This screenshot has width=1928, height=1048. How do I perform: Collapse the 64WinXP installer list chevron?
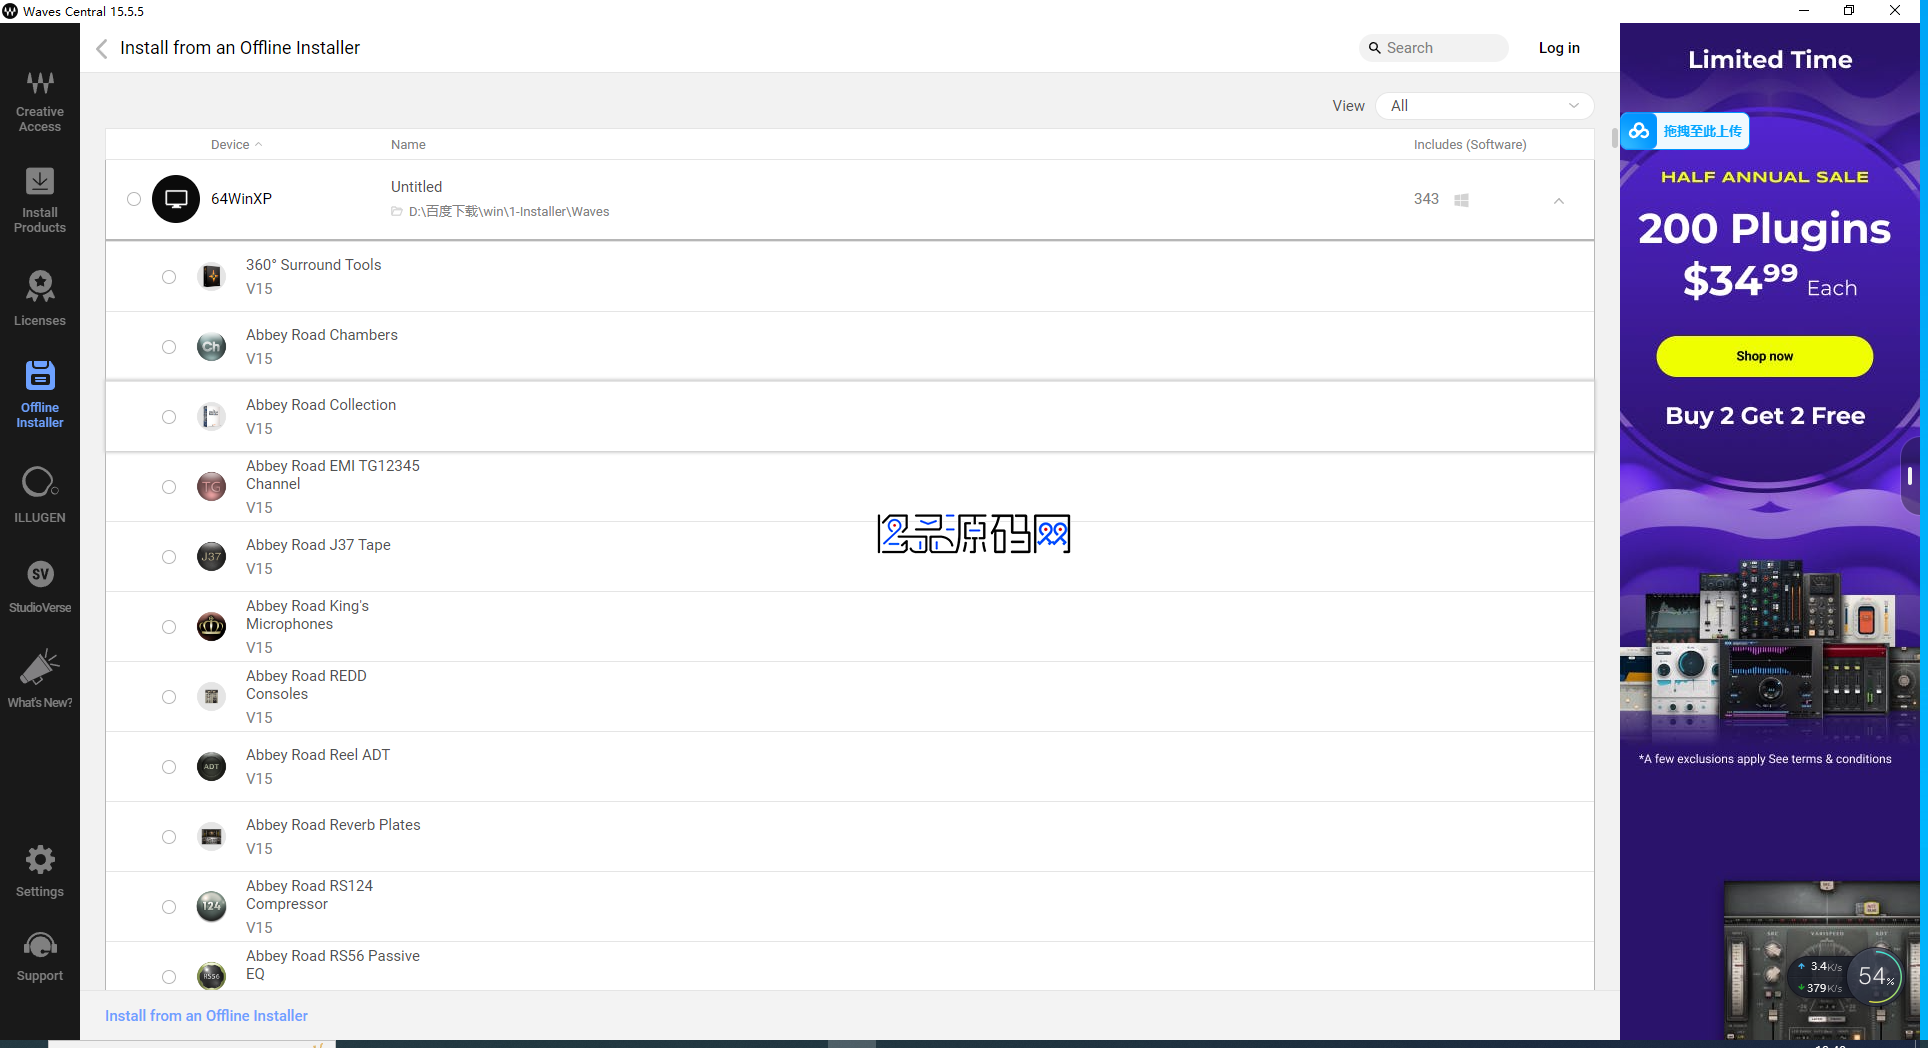[1558, 201]
